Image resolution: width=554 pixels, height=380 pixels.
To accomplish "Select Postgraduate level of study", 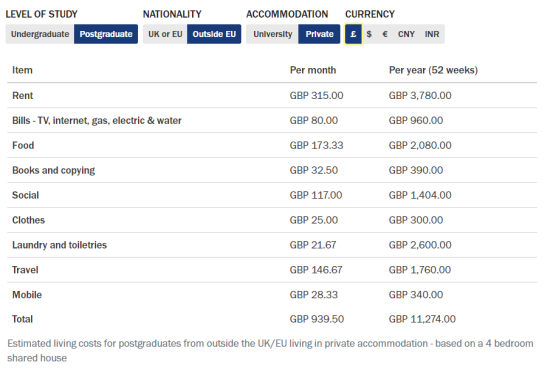I will (x=106, y=34).
